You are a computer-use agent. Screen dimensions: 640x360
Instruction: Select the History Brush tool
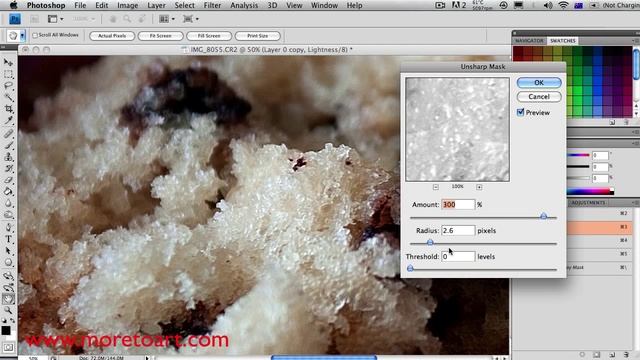(8, 168)
